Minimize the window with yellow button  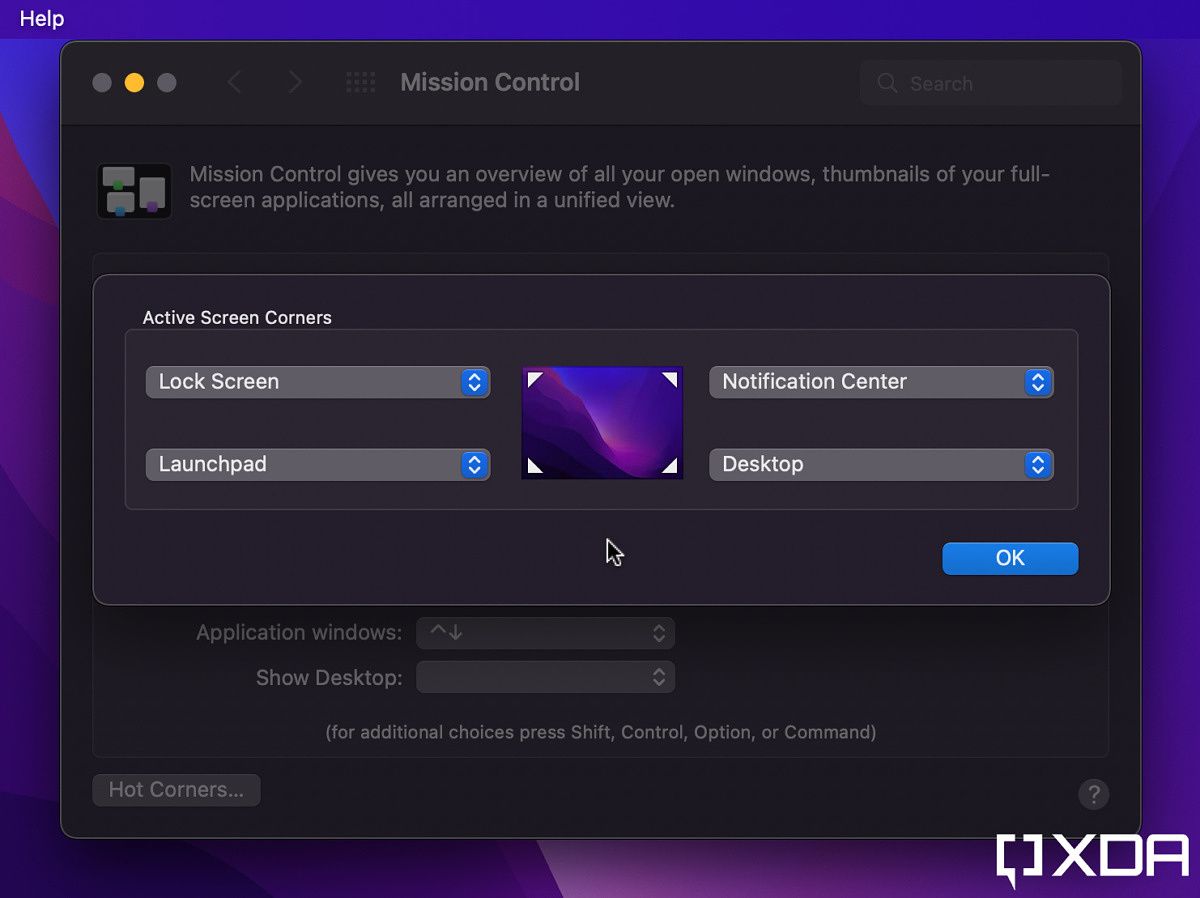[134, 83]
